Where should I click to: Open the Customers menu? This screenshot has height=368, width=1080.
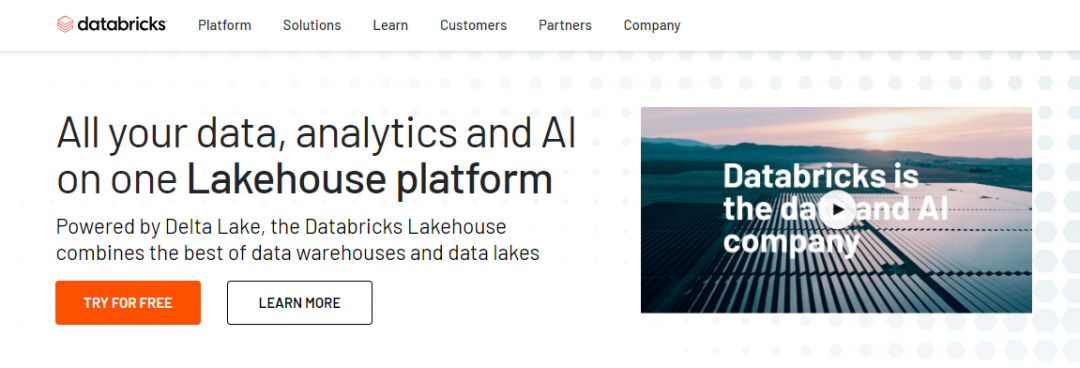473,25
